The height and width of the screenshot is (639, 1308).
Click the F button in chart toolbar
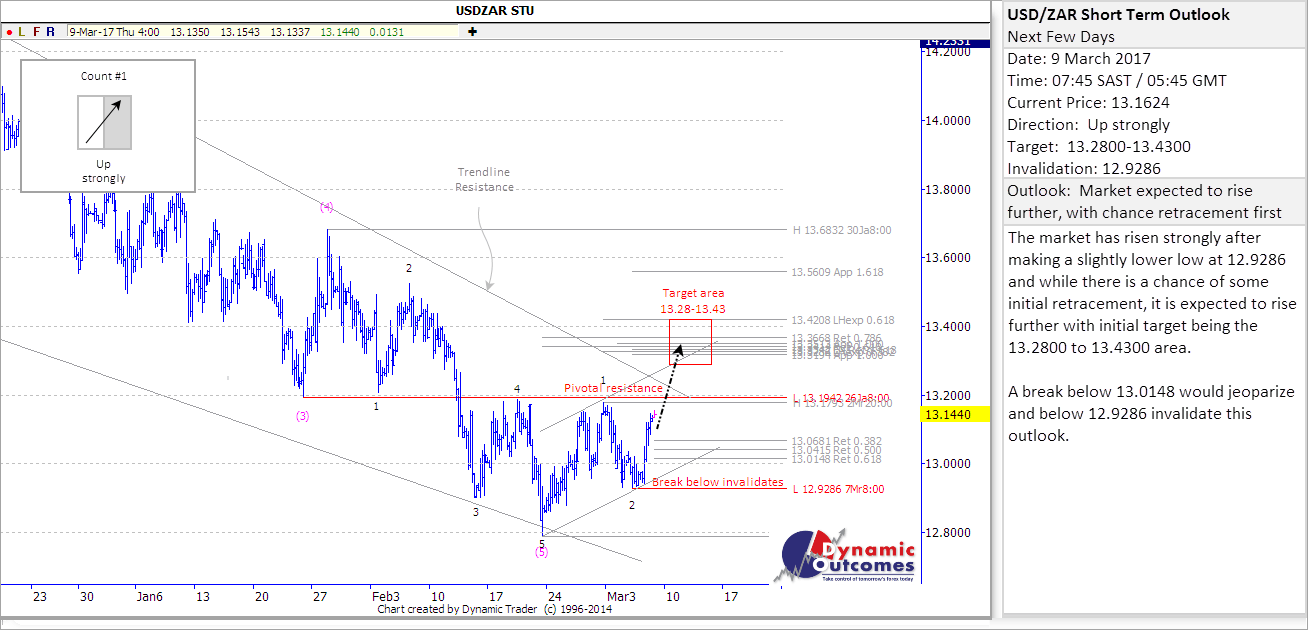tap(36, 32)
